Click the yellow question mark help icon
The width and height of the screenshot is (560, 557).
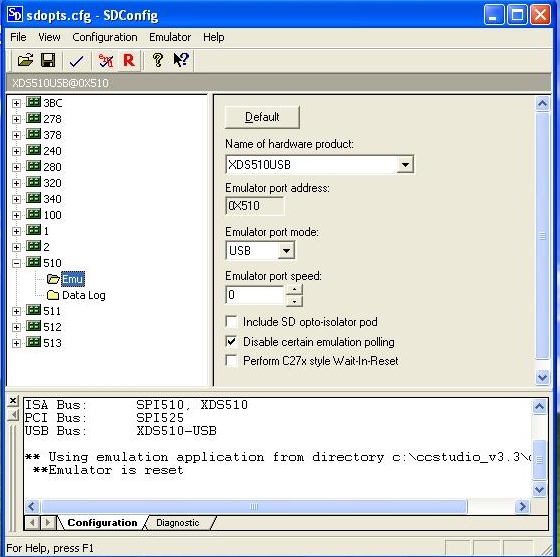pyautogui.click(x=158, y=60)
